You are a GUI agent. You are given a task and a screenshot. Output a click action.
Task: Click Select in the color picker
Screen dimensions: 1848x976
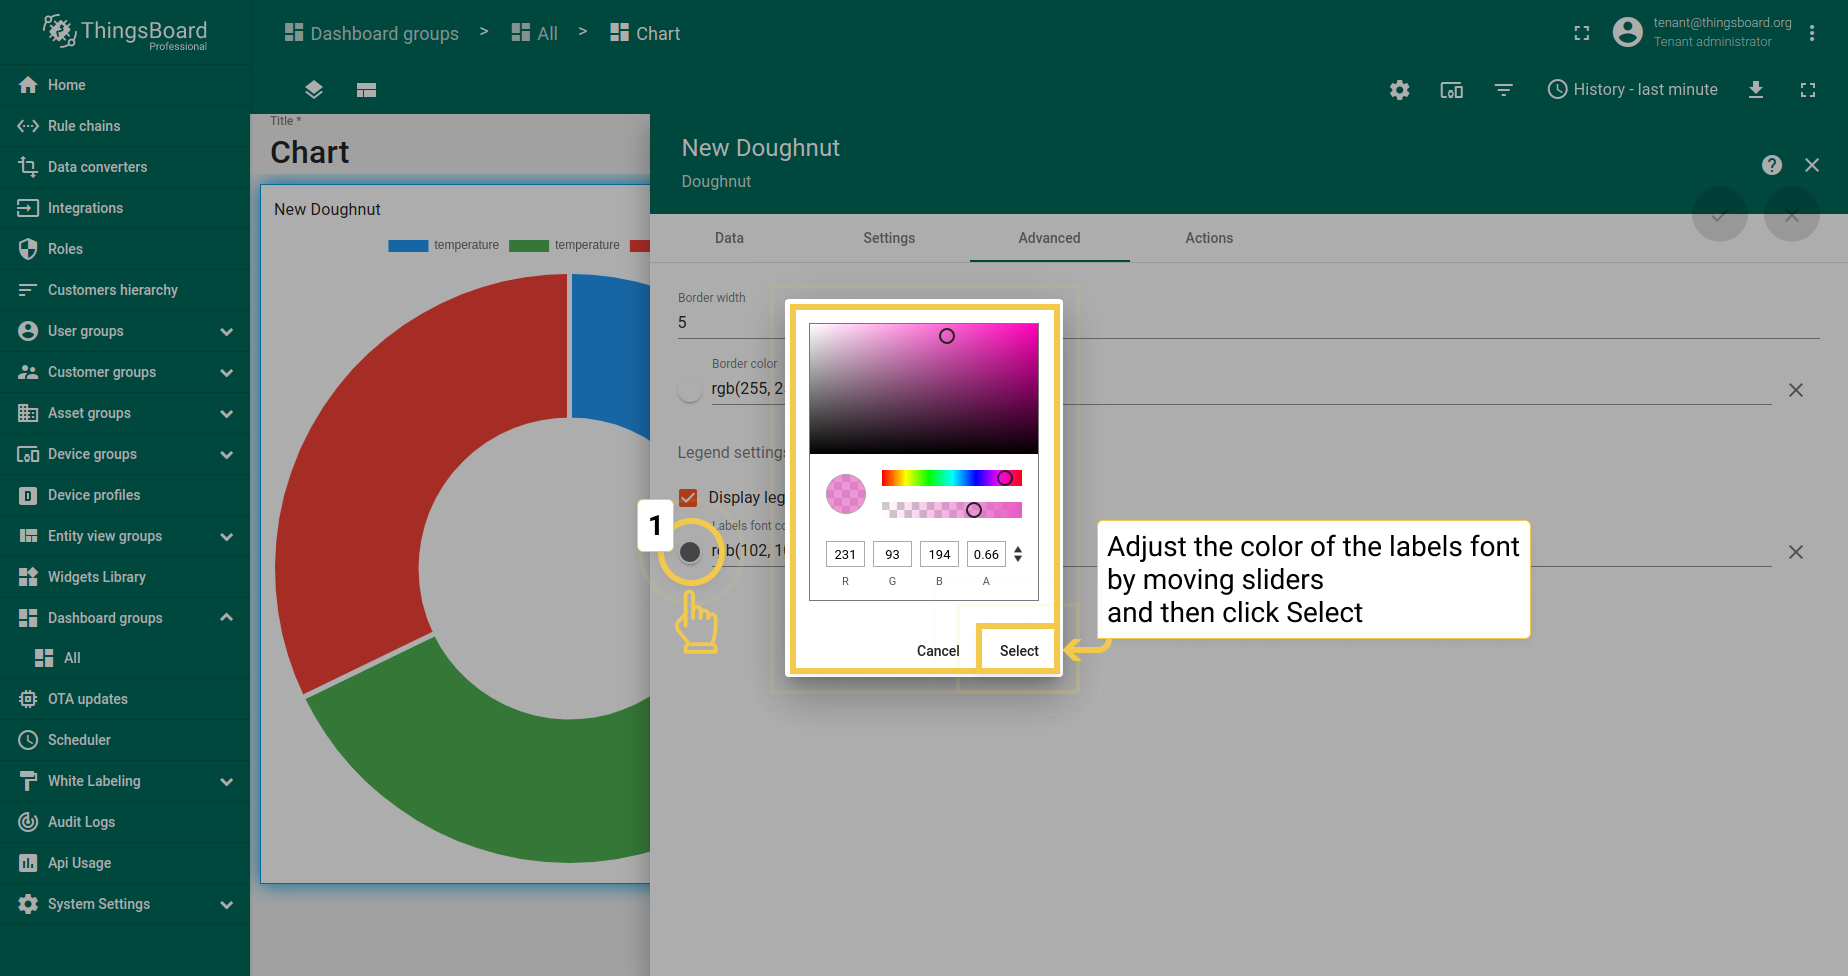pos(1019,651)
